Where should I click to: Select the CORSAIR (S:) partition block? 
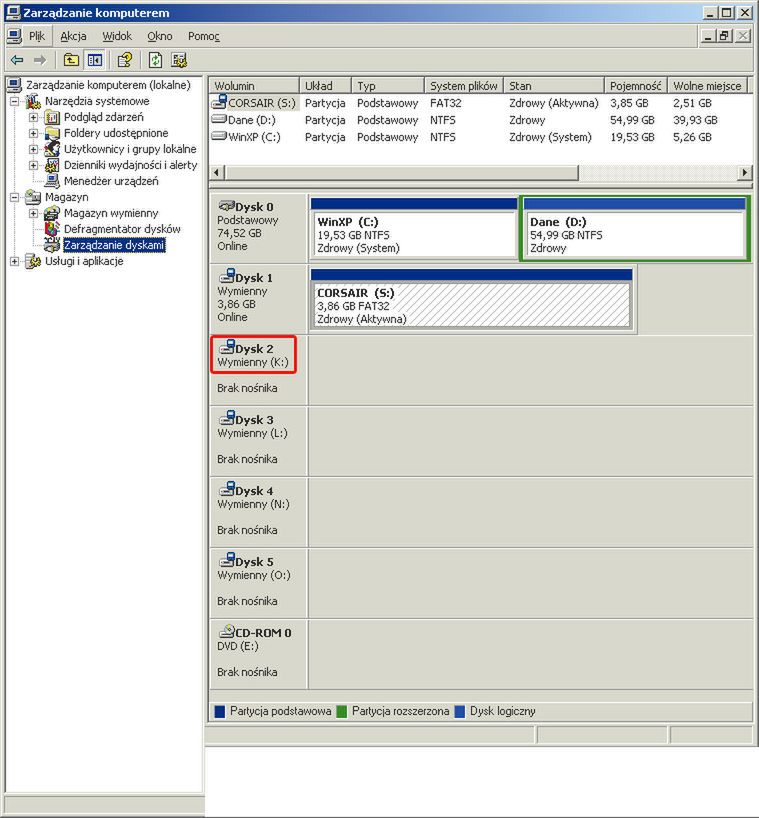pos(471,299)
